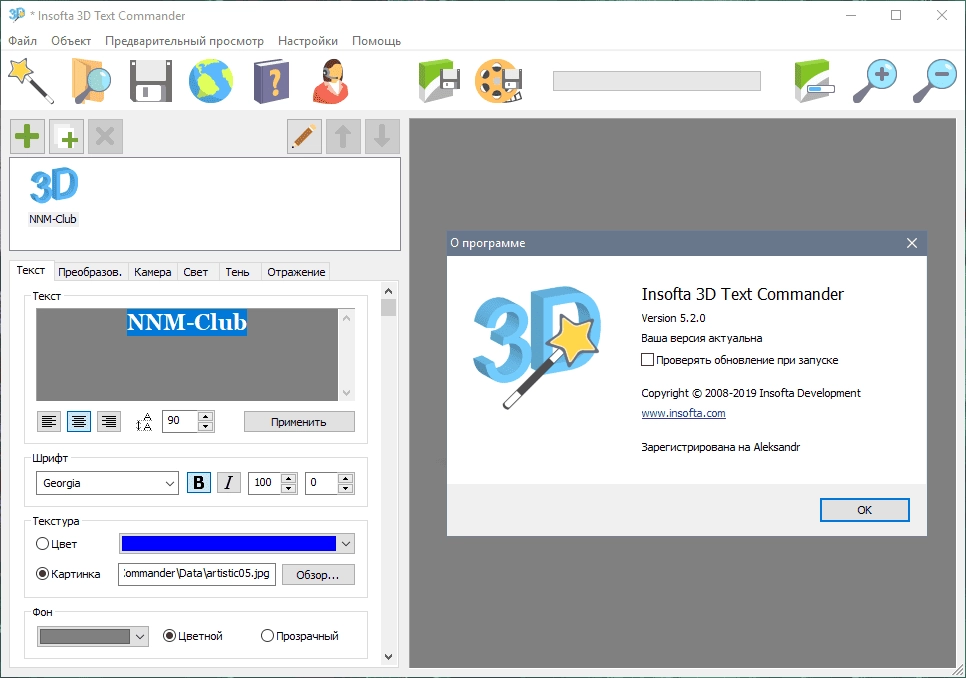Zoom in with magnifier plus icon
Viewport: 966px width, 678px height.
point(874,81)
